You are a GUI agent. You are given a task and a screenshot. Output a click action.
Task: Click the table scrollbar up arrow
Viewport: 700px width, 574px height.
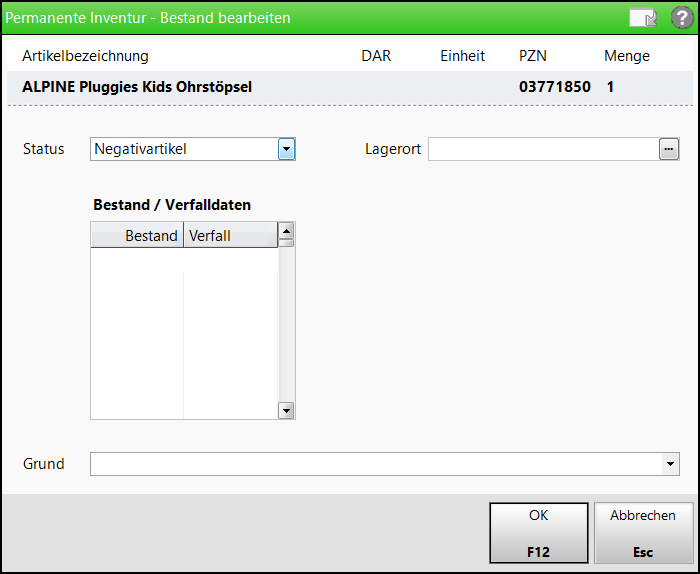286,231
